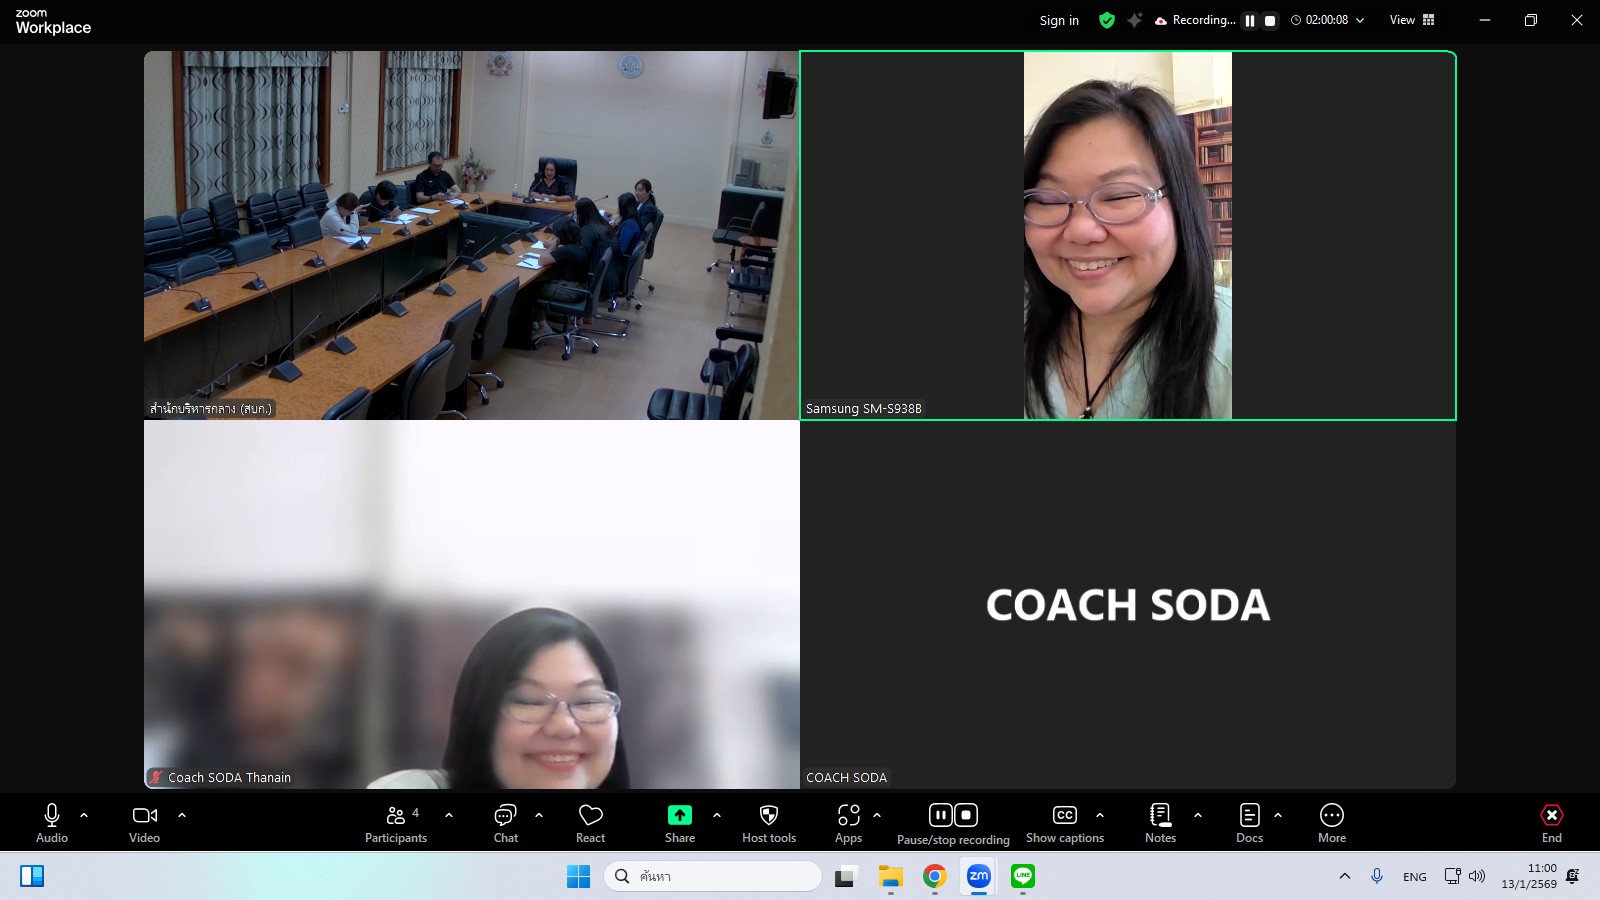
Task: Click the End meeting button
Action: coord(1551,823)
